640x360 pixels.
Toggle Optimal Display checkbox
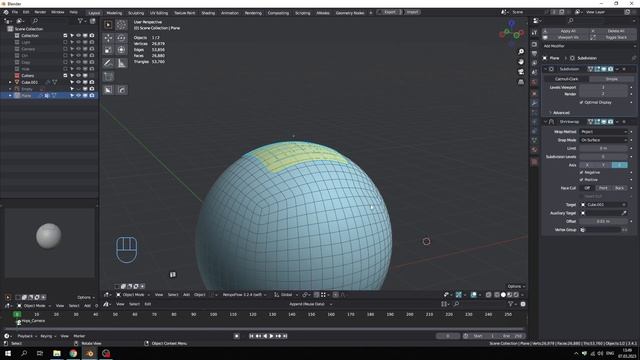click(582, 102)
